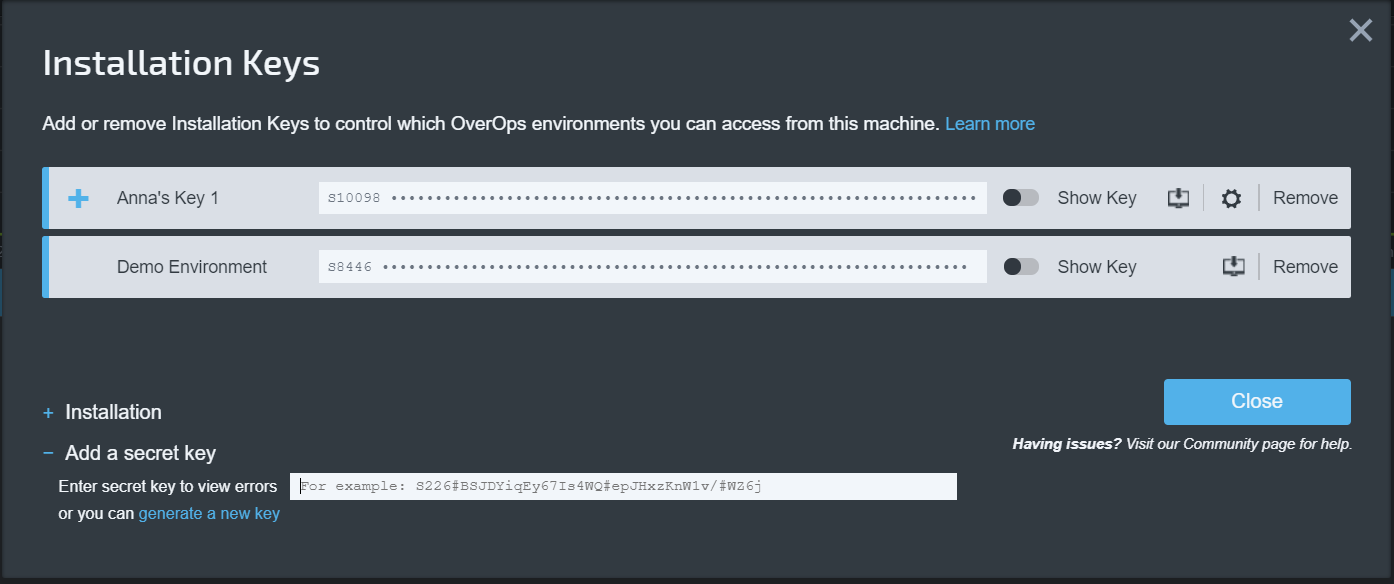Image resolution: width=1394 pixels, height=584 pixels.
Task: Click the Installation Keys heading
Action: pos(181,64)
